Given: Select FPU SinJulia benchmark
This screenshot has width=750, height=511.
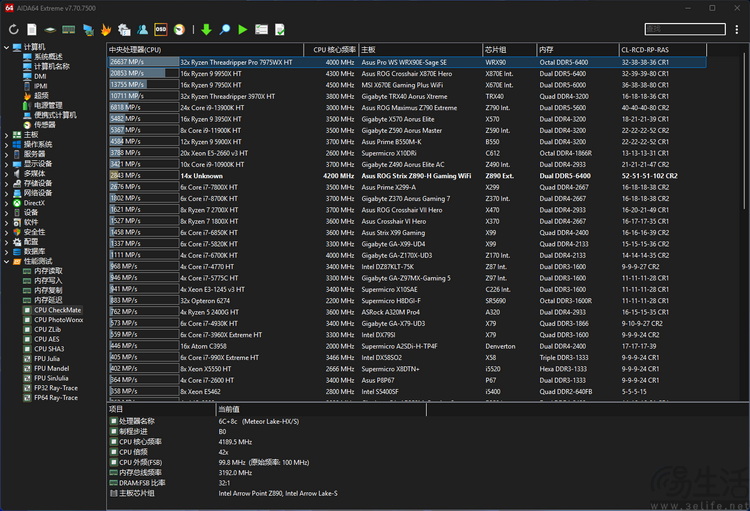Looking at the screenshot, I should point(51,378).
